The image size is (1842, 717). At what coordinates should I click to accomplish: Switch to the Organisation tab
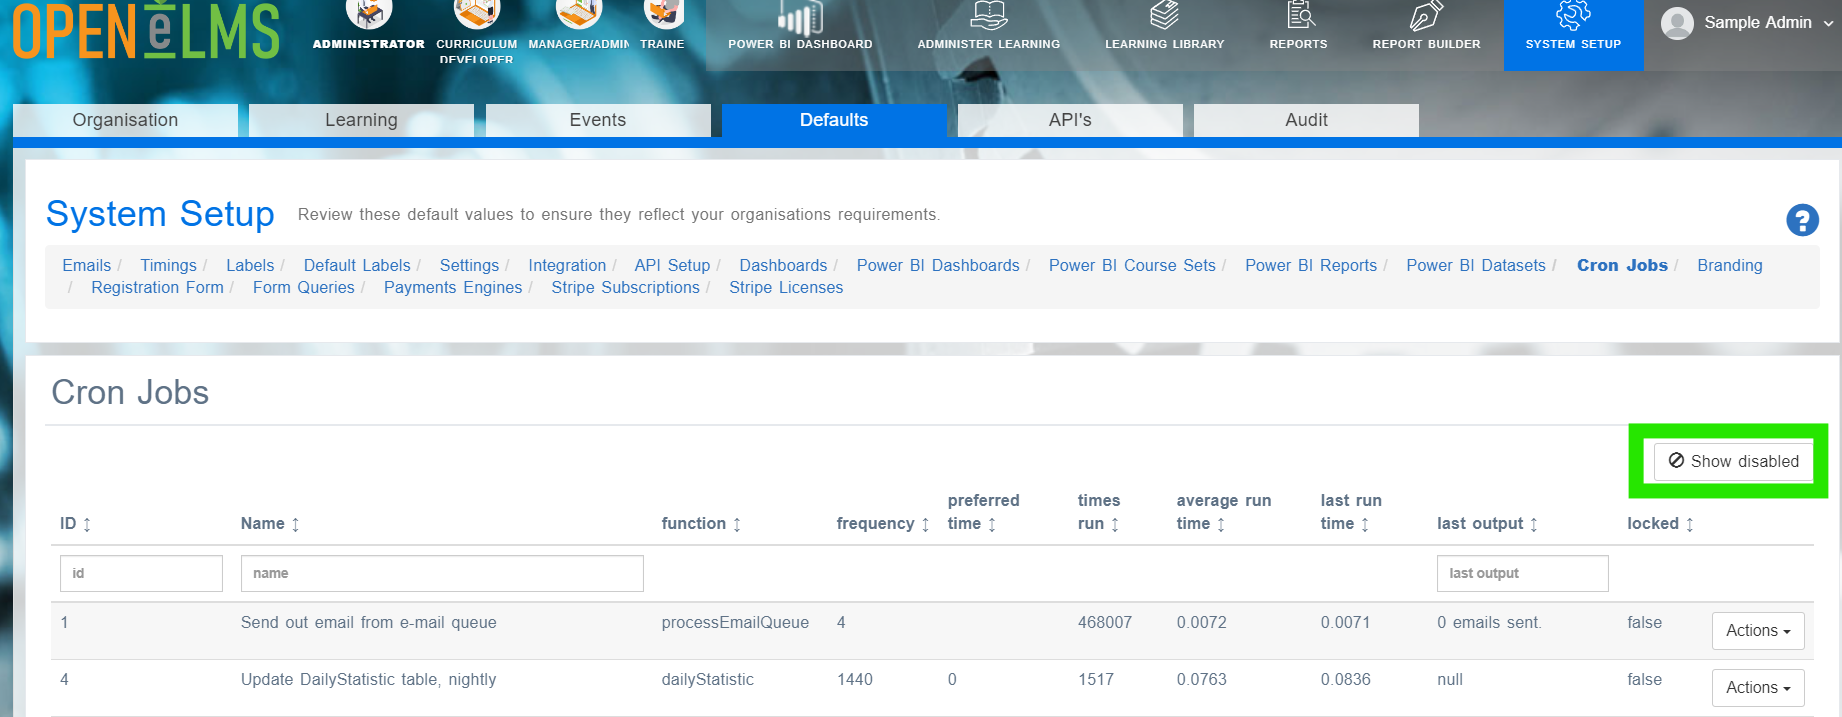coord(125,120)
